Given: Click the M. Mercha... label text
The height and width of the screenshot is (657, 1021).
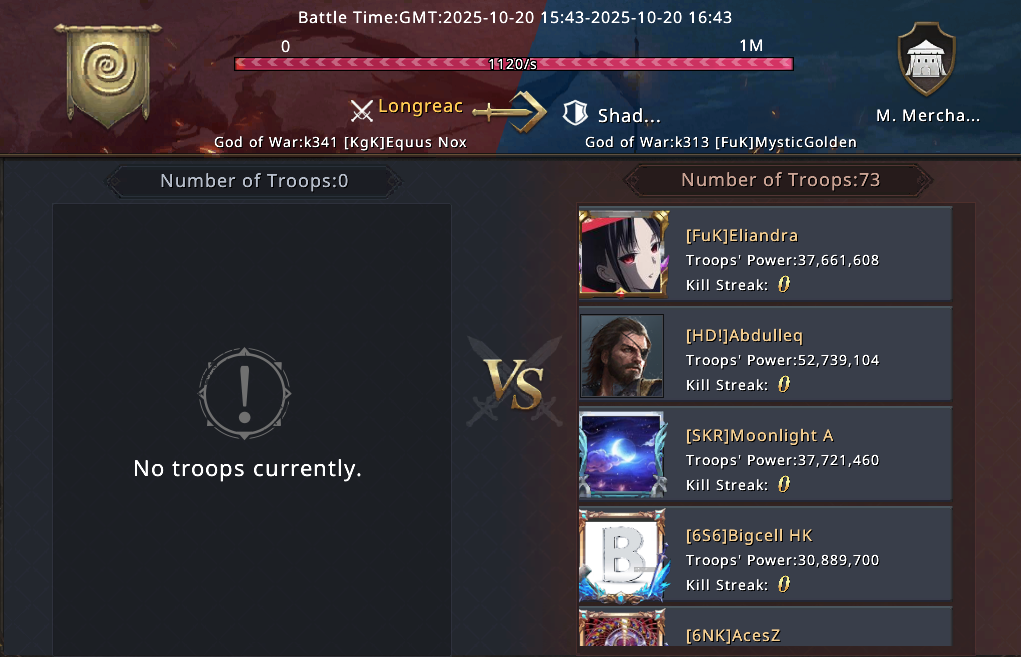Looking at the screenshot, I should [928, 116].
